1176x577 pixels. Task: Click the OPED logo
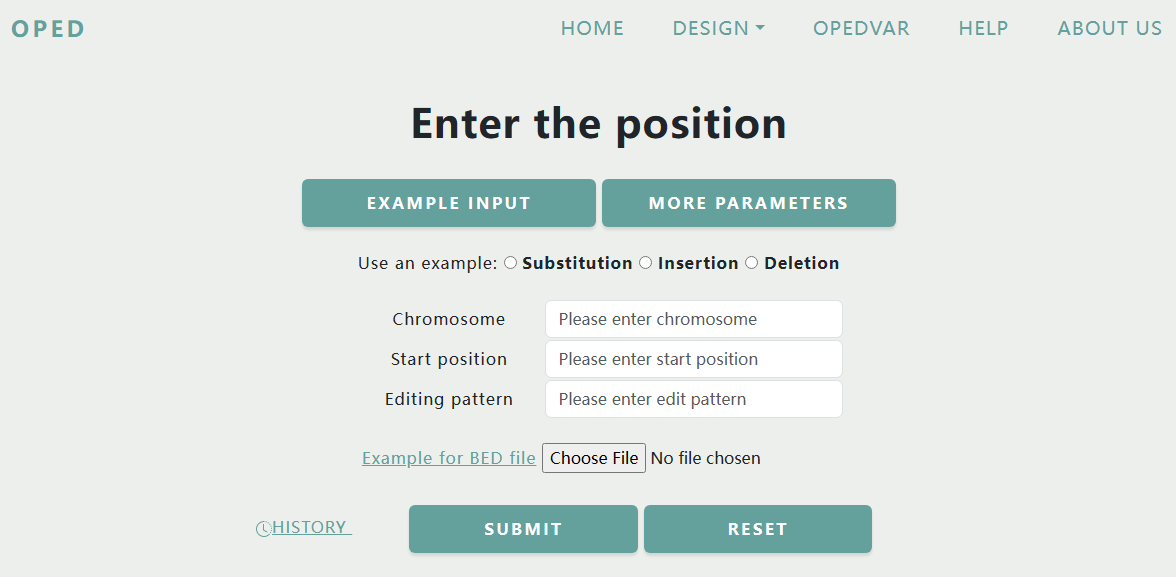pyautogui.click(x=48, y=29)
